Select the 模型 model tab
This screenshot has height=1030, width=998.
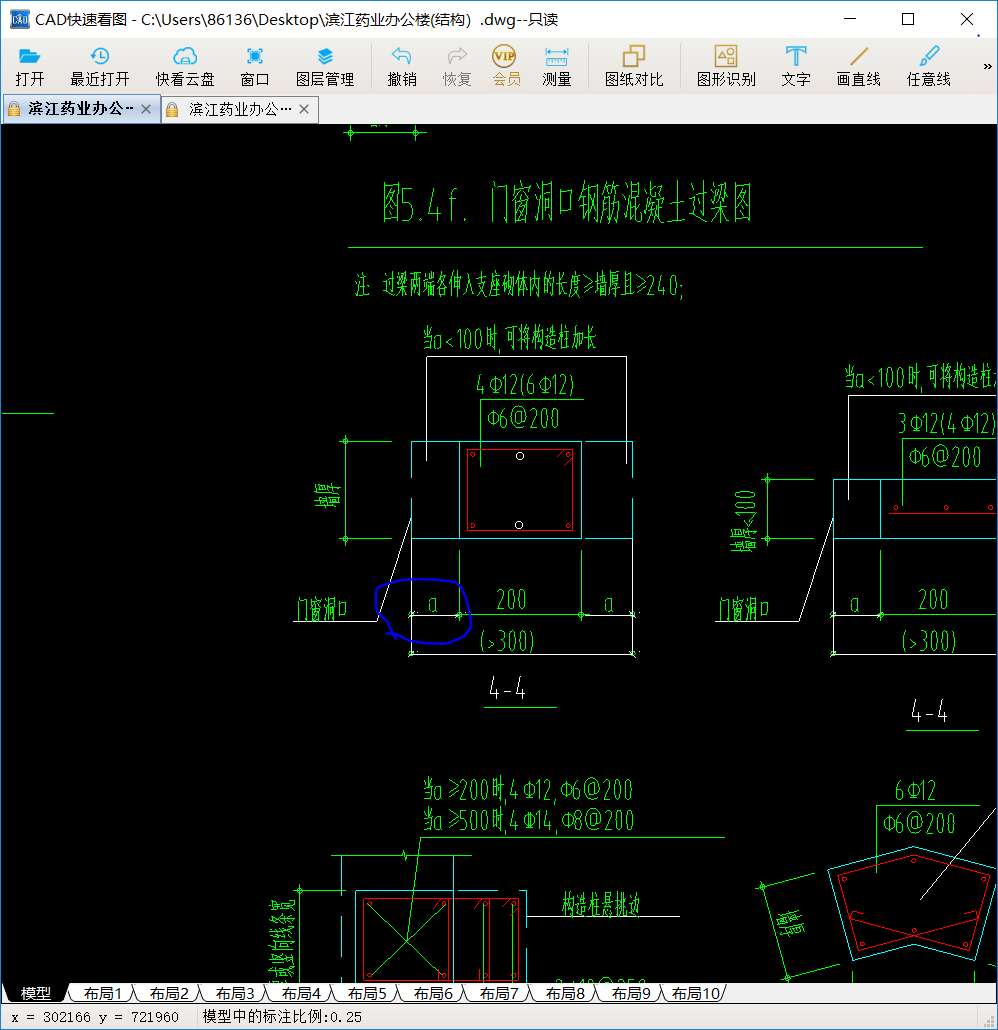(35, 993)
